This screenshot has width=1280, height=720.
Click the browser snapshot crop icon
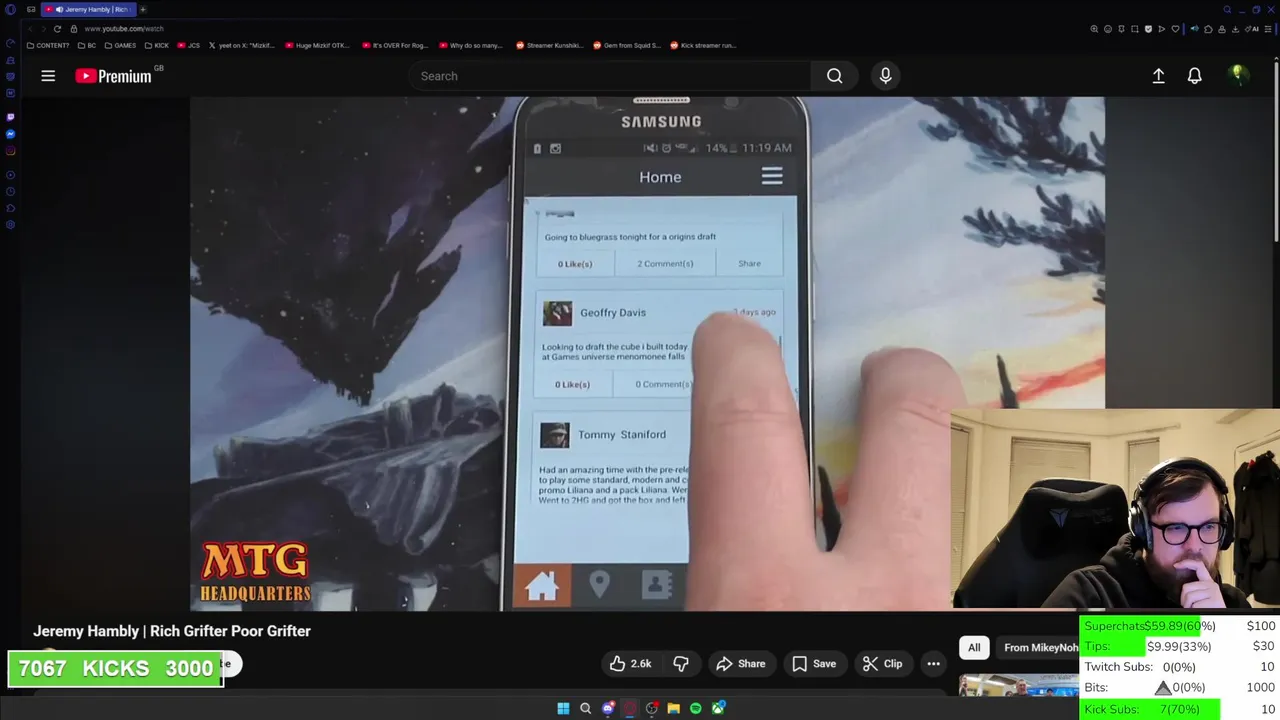(x=1135, y=29)
